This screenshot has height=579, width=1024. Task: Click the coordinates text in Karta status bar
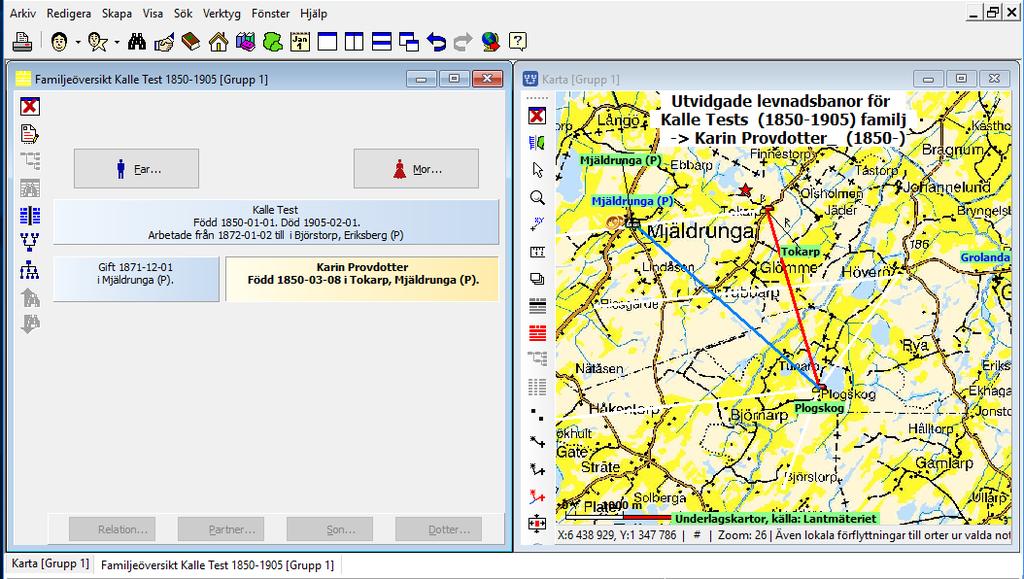[x=617, y=535]
